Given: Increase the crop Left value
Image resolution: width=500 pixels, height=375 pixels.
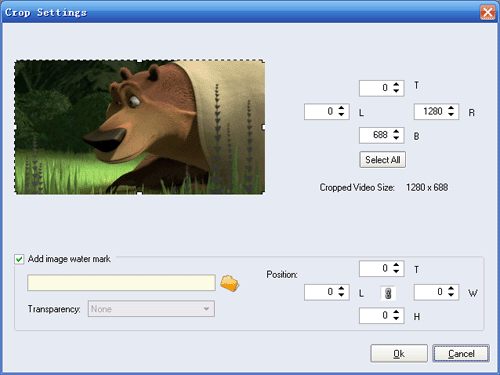Looking at the screenshot, I should pos(341,108).
